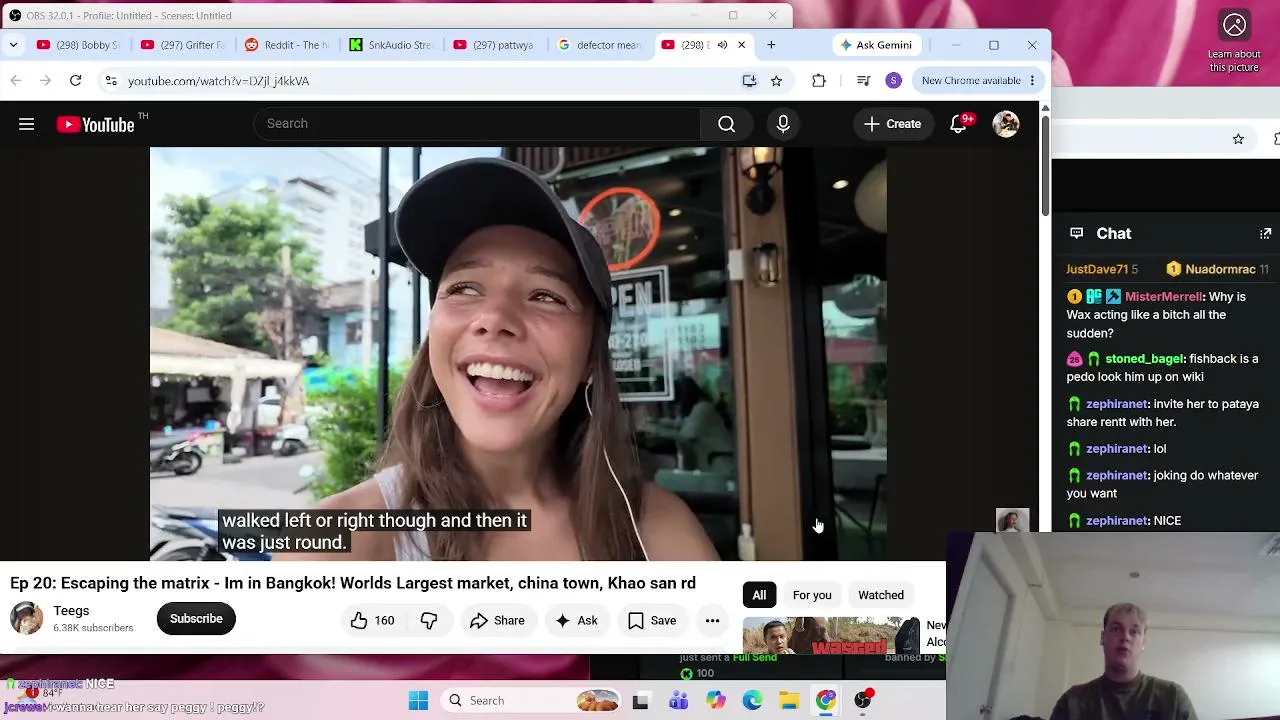Open the YouTube account avatar menu
Viewport: 1280px width, 720px height.
click(x=1006, y=124)
